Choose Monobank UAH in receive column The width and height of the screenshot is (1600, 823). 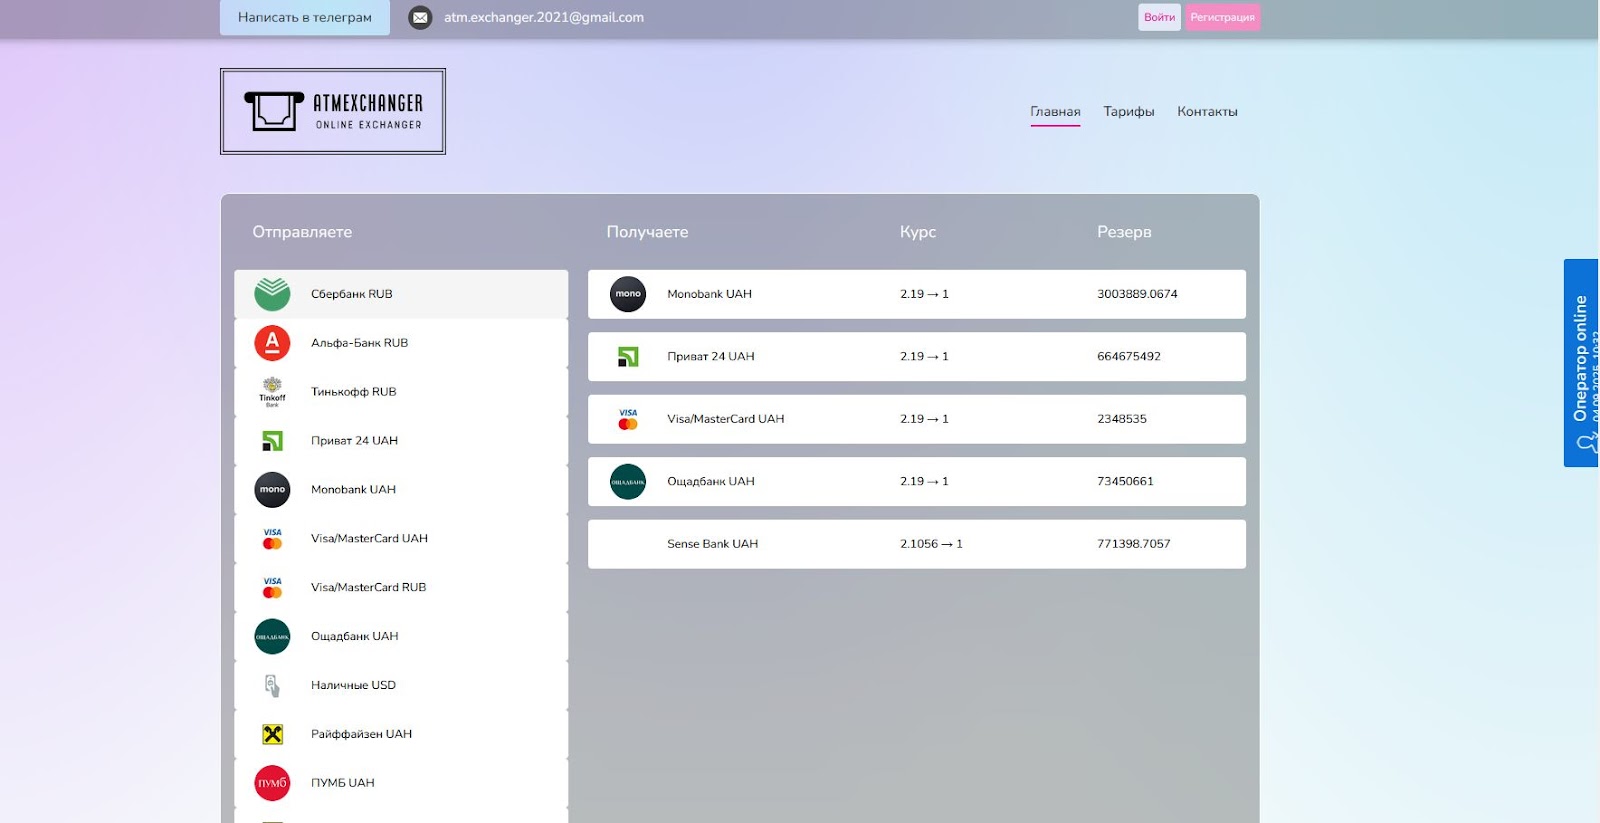(917, 294)
